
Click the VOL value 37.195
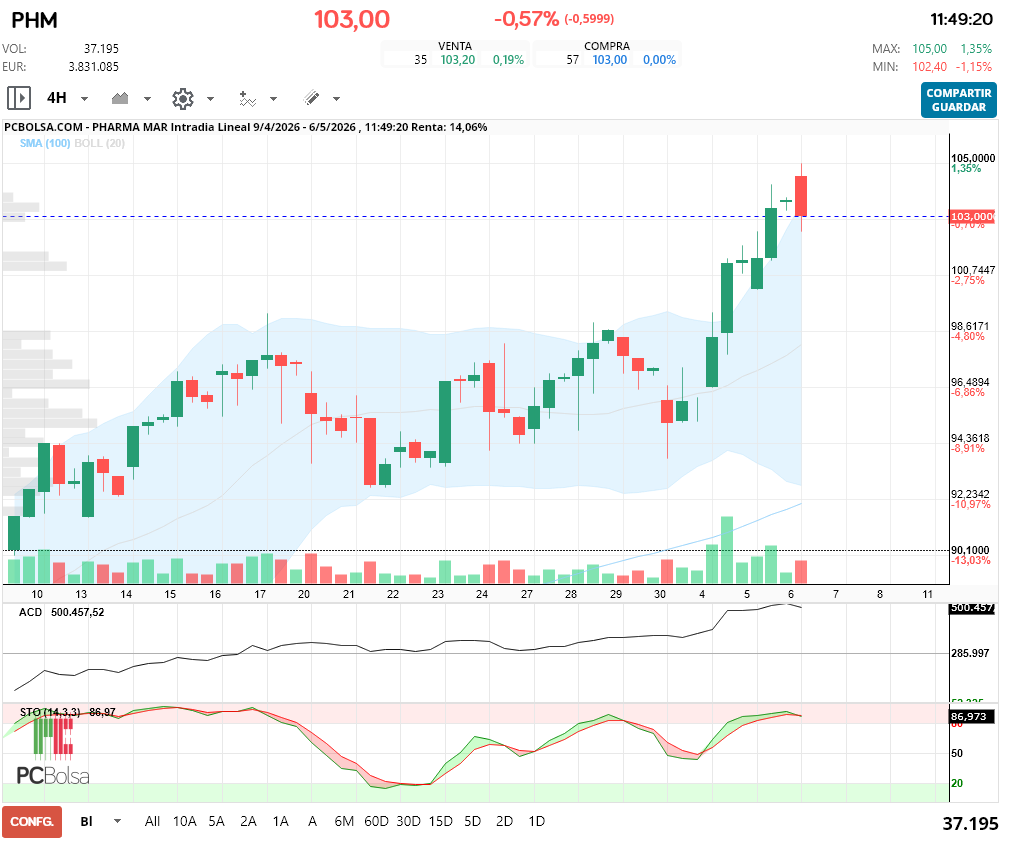[x=101, y=48]
